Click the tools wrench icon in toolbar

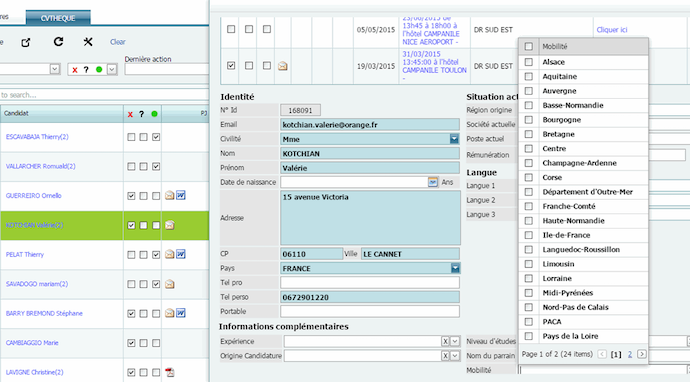(x=88, y=41)
